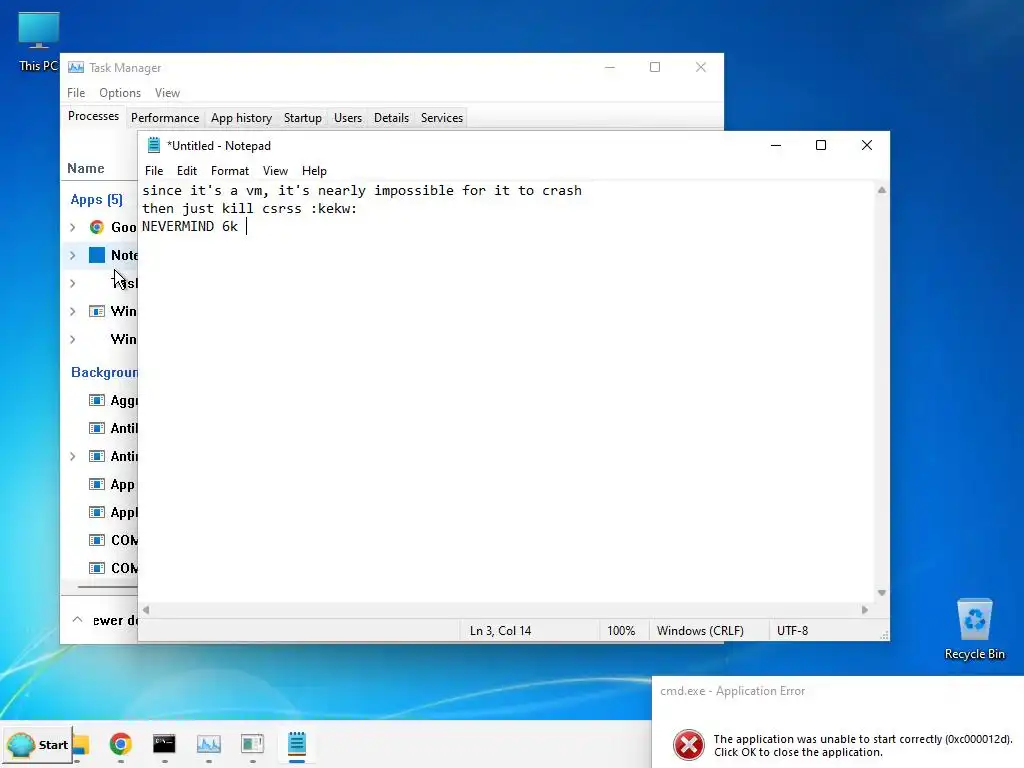Select the Aggr... background process icon
1024x768 pixels.
click(97, 400)
